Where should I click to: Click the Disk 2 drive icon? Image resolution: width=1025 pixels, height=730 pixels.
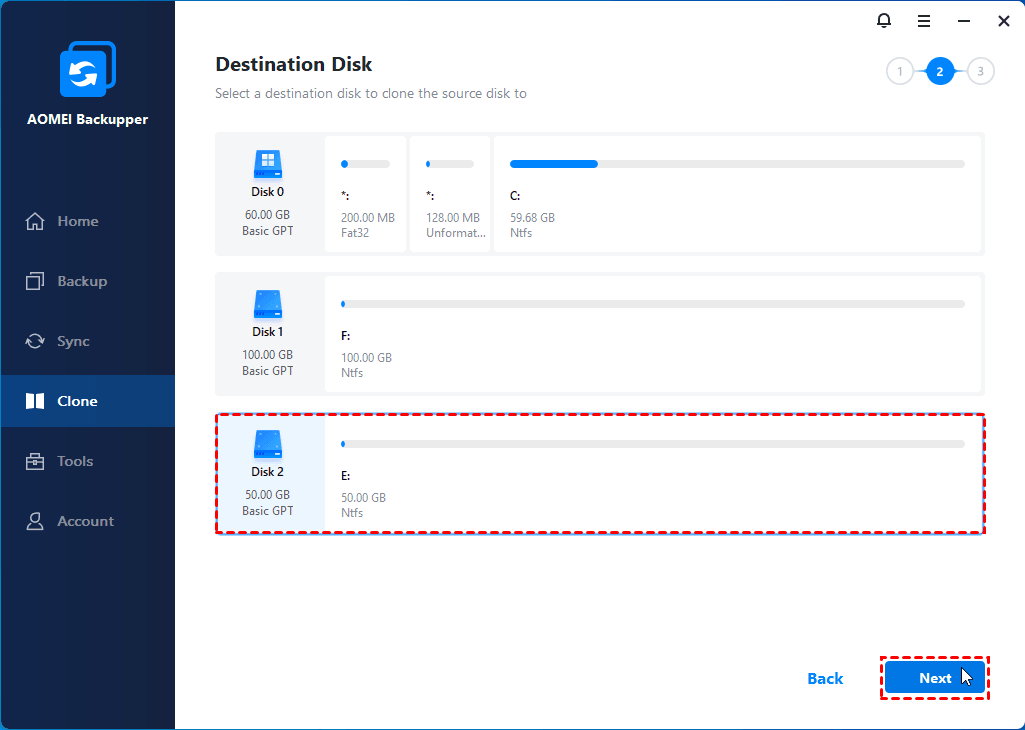click(x=267, y=444)
